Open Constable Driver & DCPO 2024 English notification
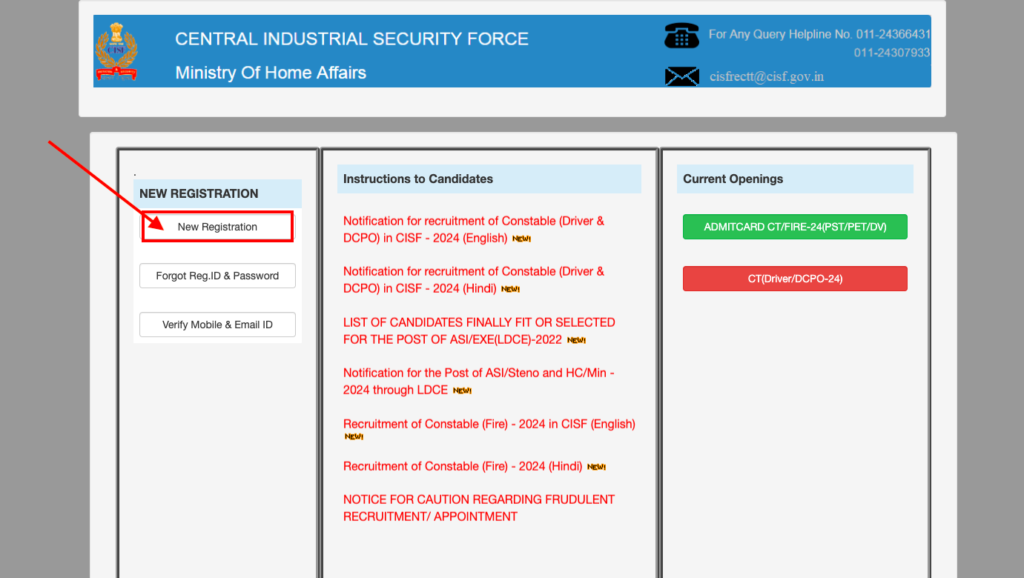 [x=473, y=229]
